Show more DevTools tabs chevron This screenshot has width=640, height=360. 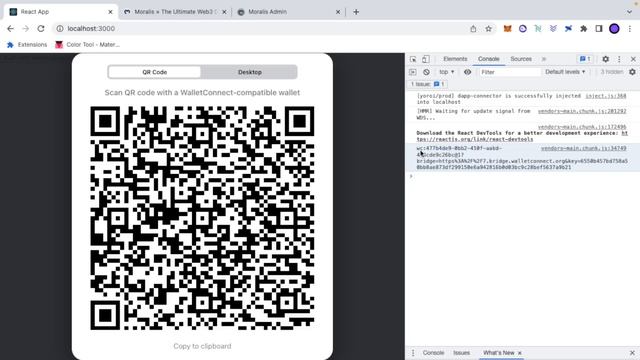point(544,59)
